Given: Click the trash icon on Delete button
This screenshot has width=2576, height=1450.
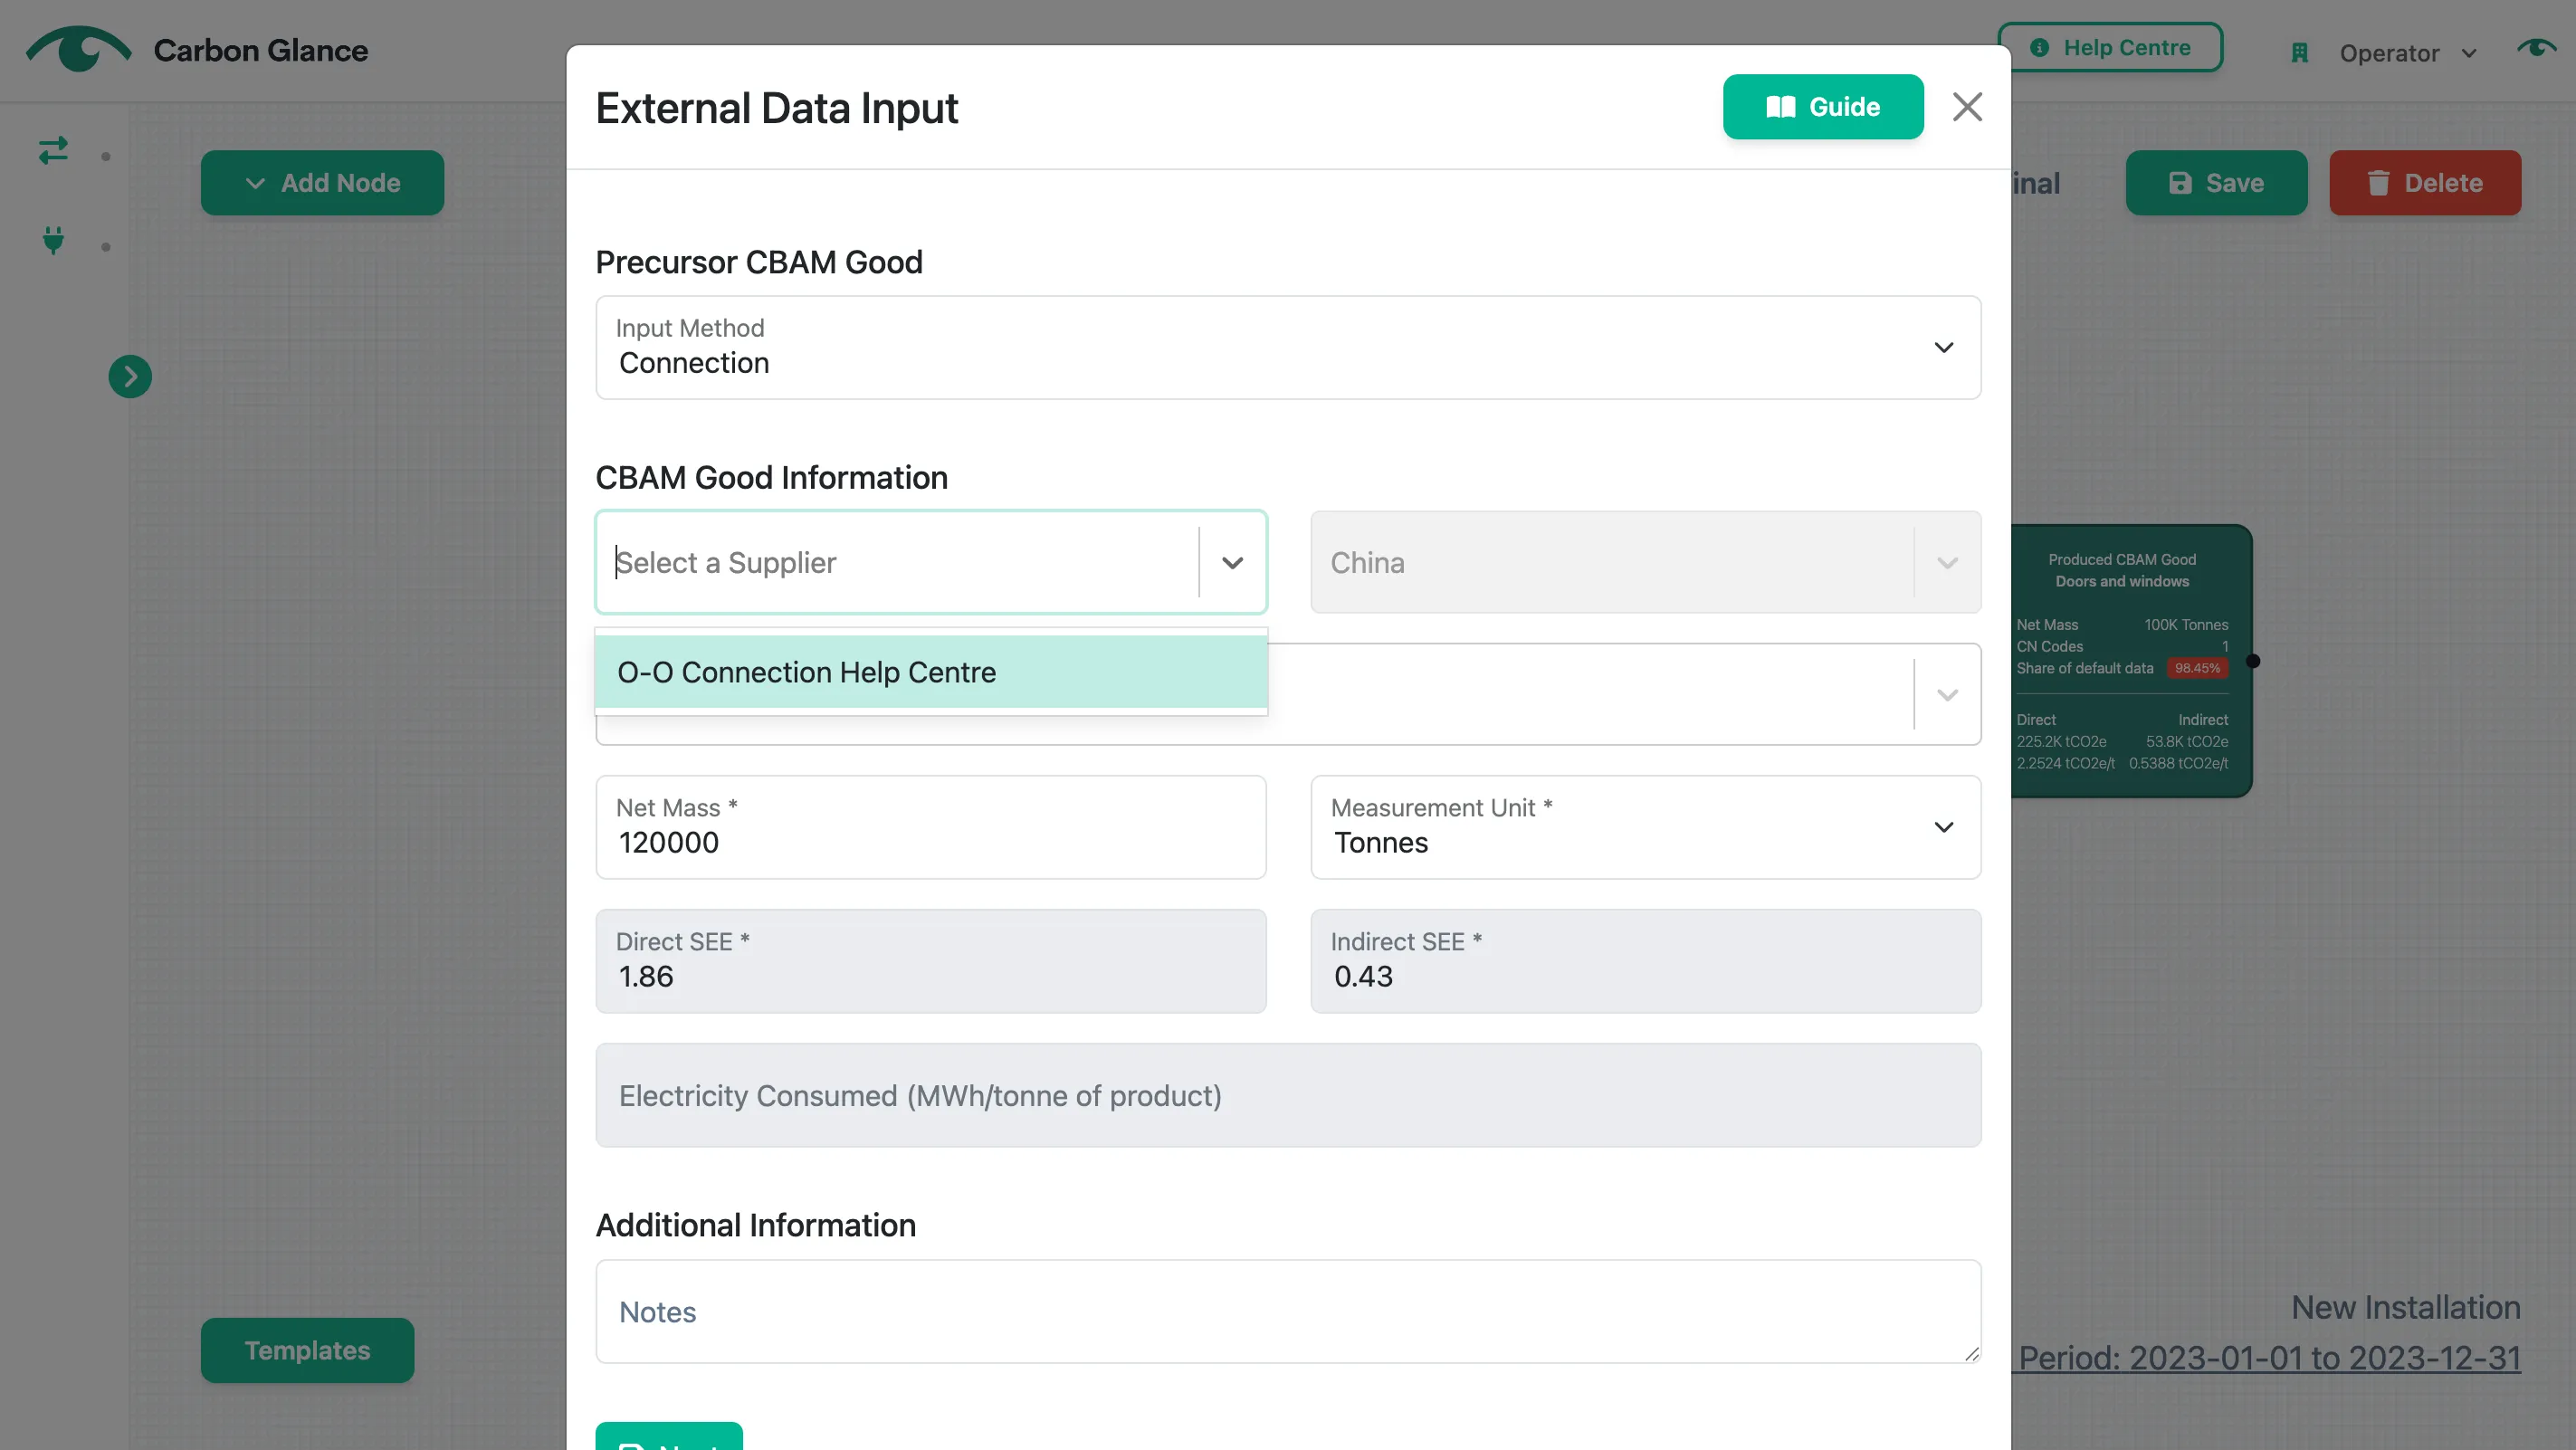Looking at the screenshot, I should pos(2378,183).
